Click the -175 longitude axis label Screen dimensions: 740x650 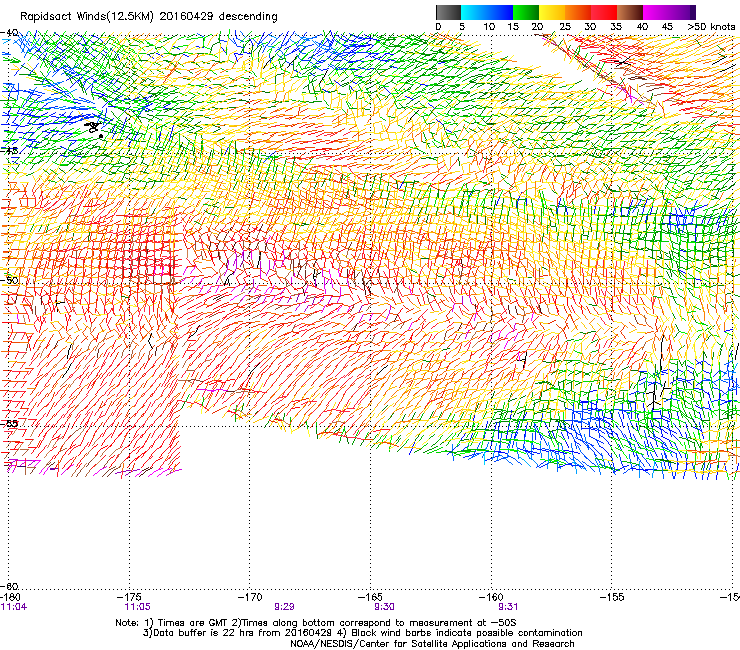pyautogui.click(x=129, y=597)
